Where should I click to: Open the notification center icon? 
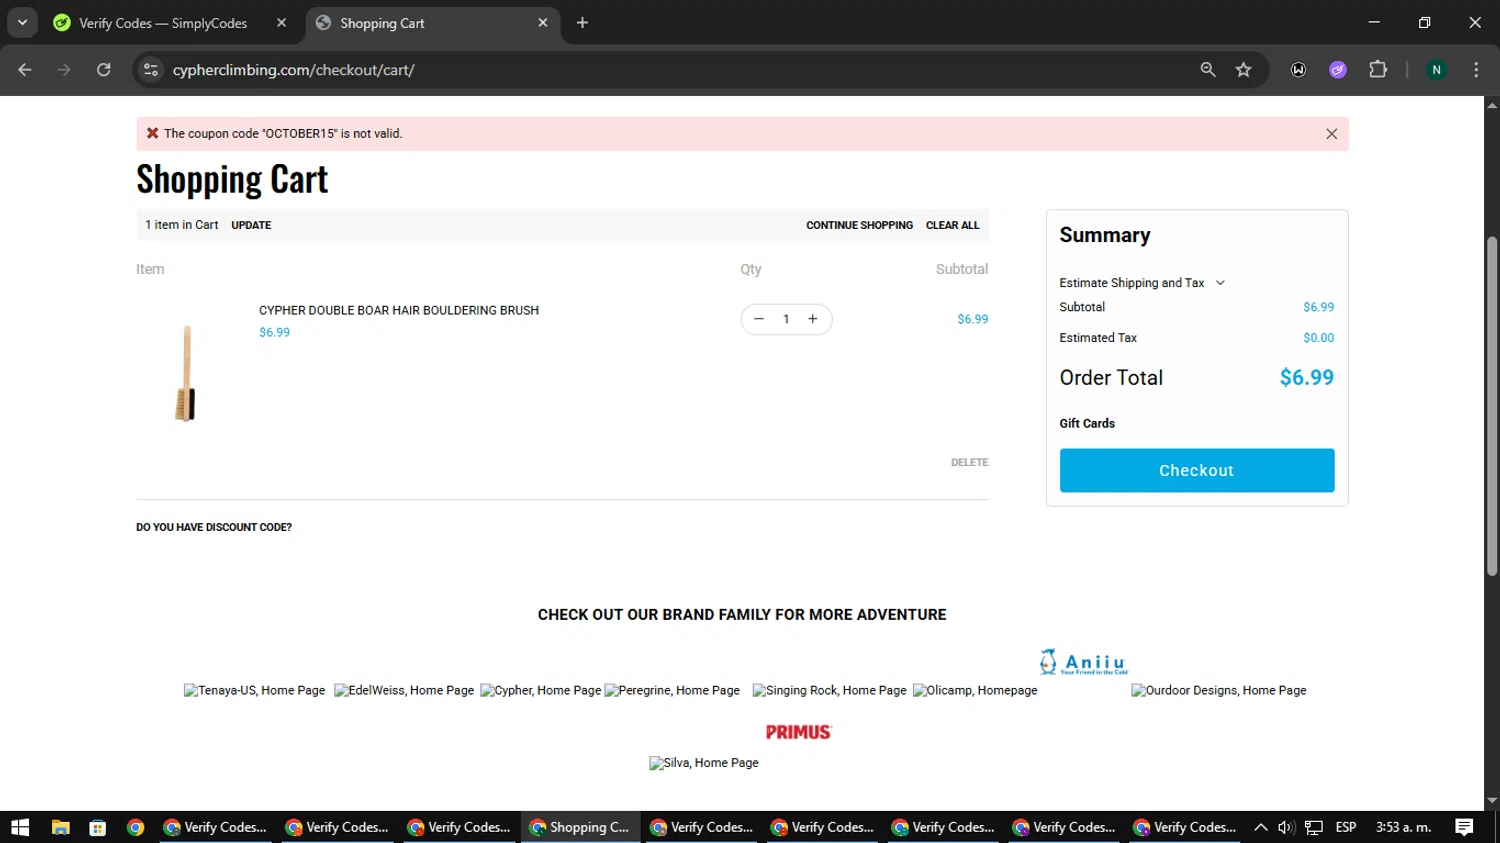(x=1464, y=827)
